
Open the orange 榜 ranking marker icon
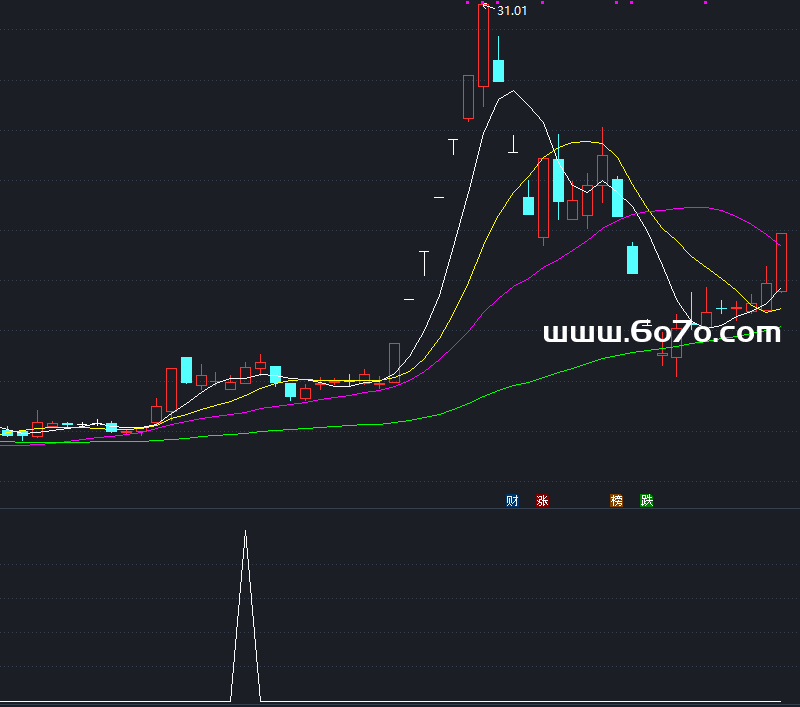pyautogui.click(x=616, y=501)
